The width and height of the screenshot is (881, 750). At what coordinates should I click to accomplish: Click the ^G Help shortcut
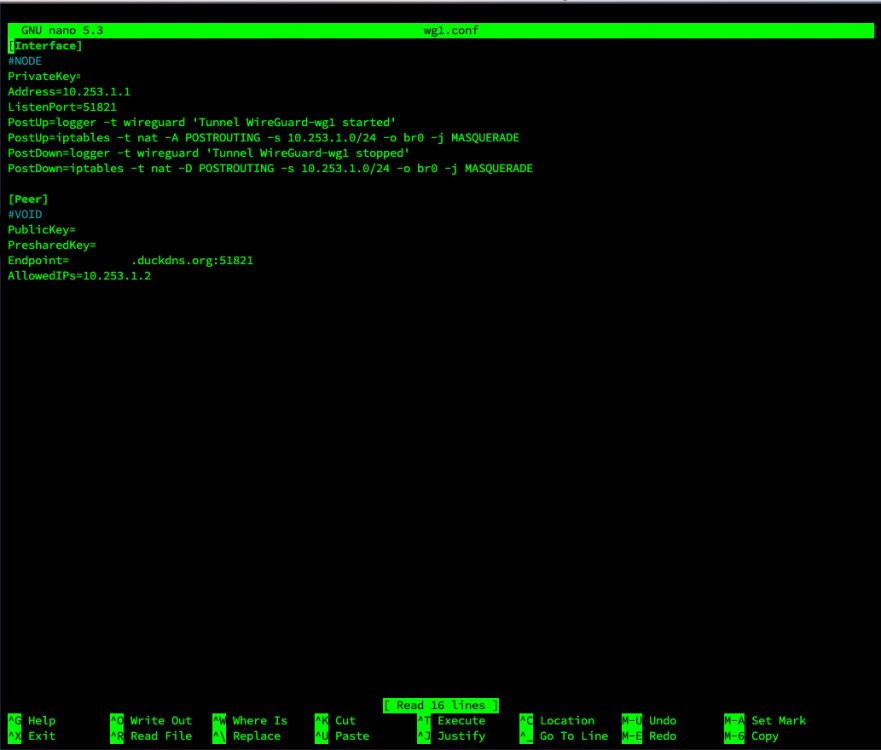pos(32,720)
